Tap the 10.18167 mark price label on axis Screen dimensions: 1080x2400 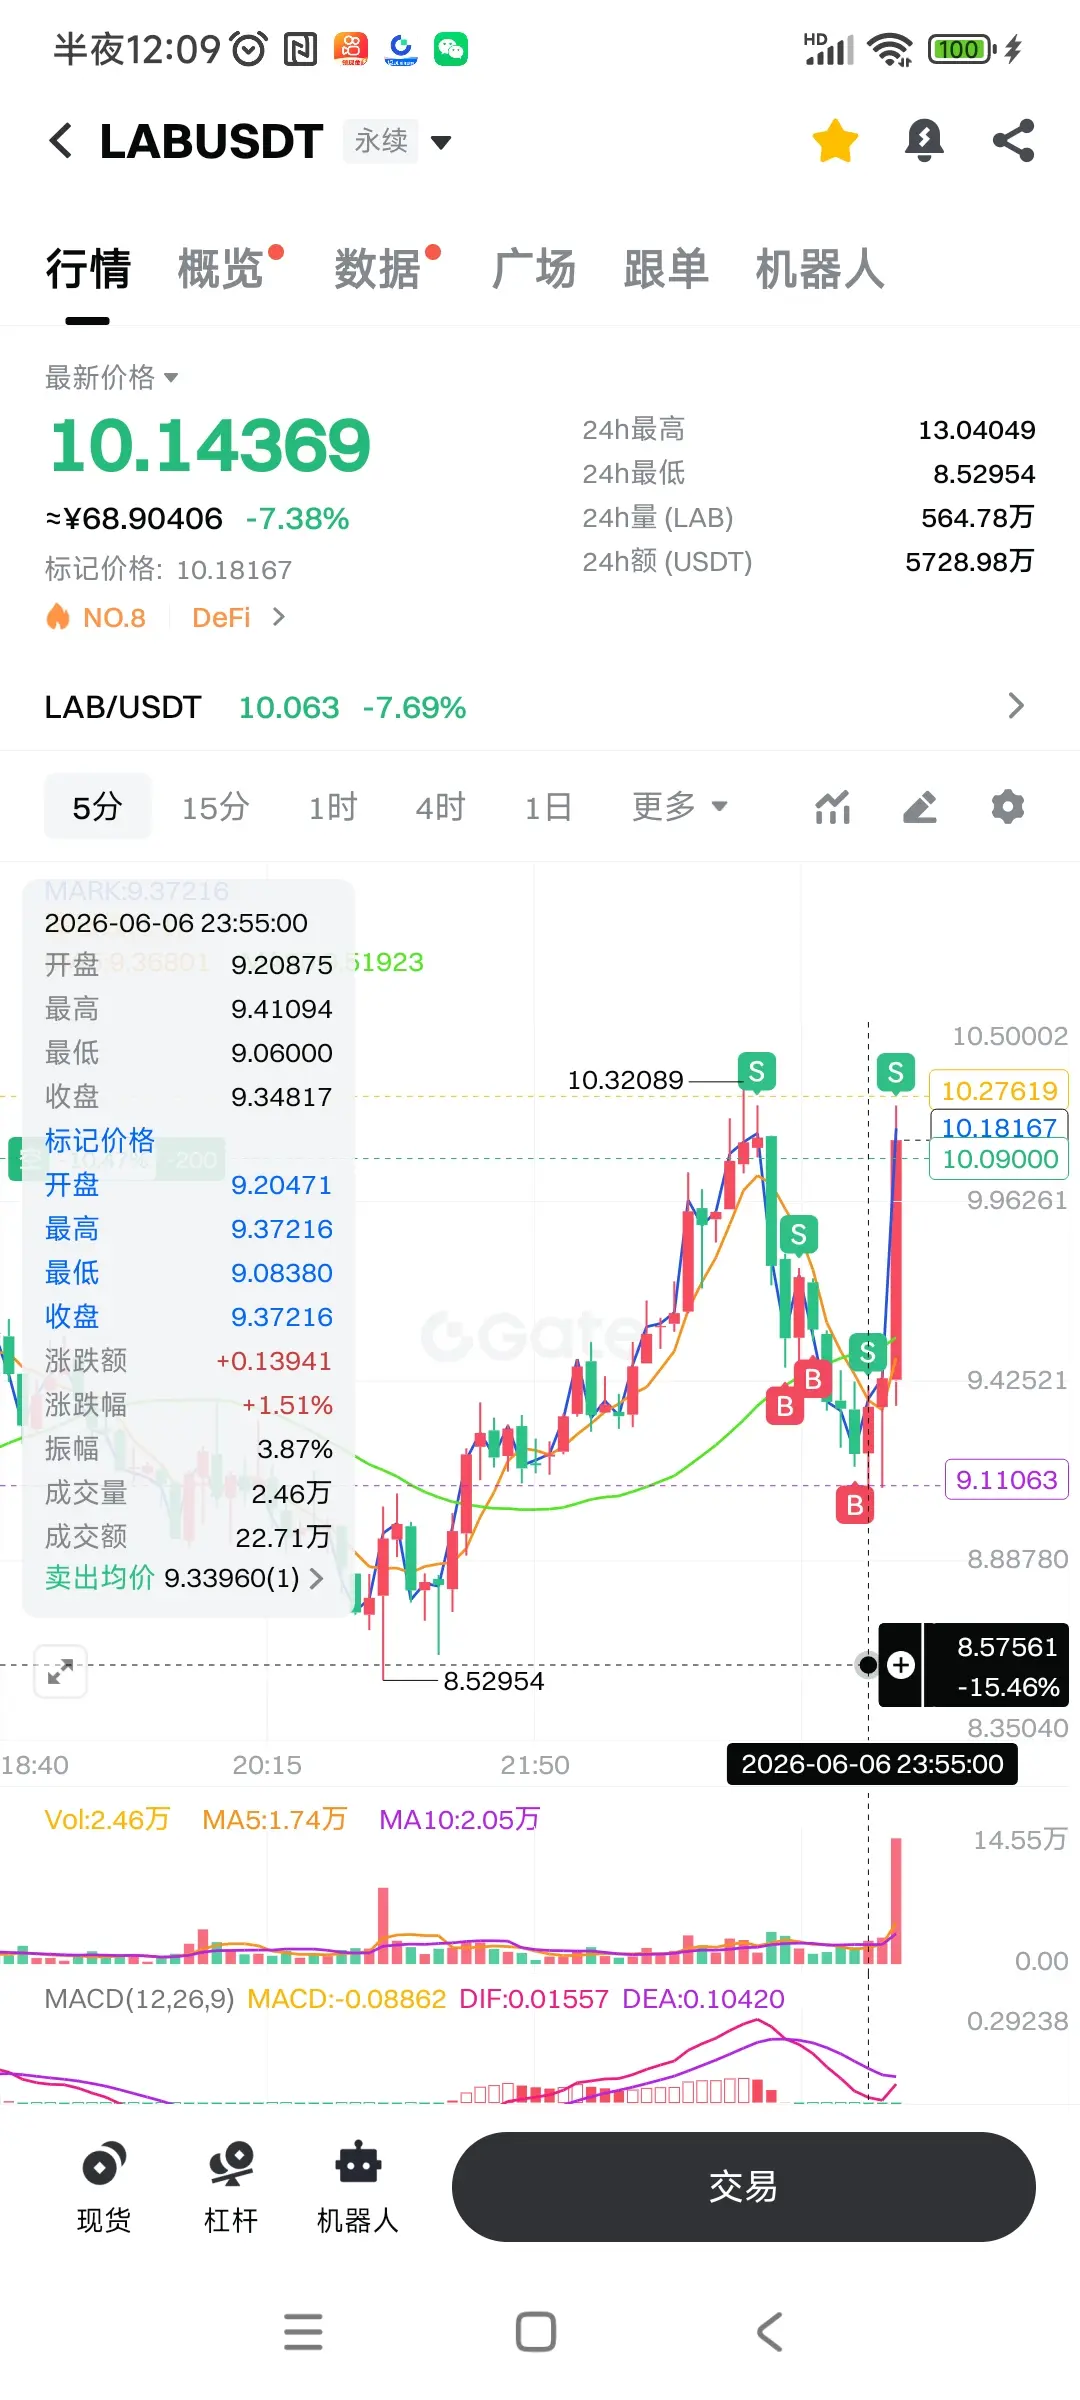[x=999, y=1126]
